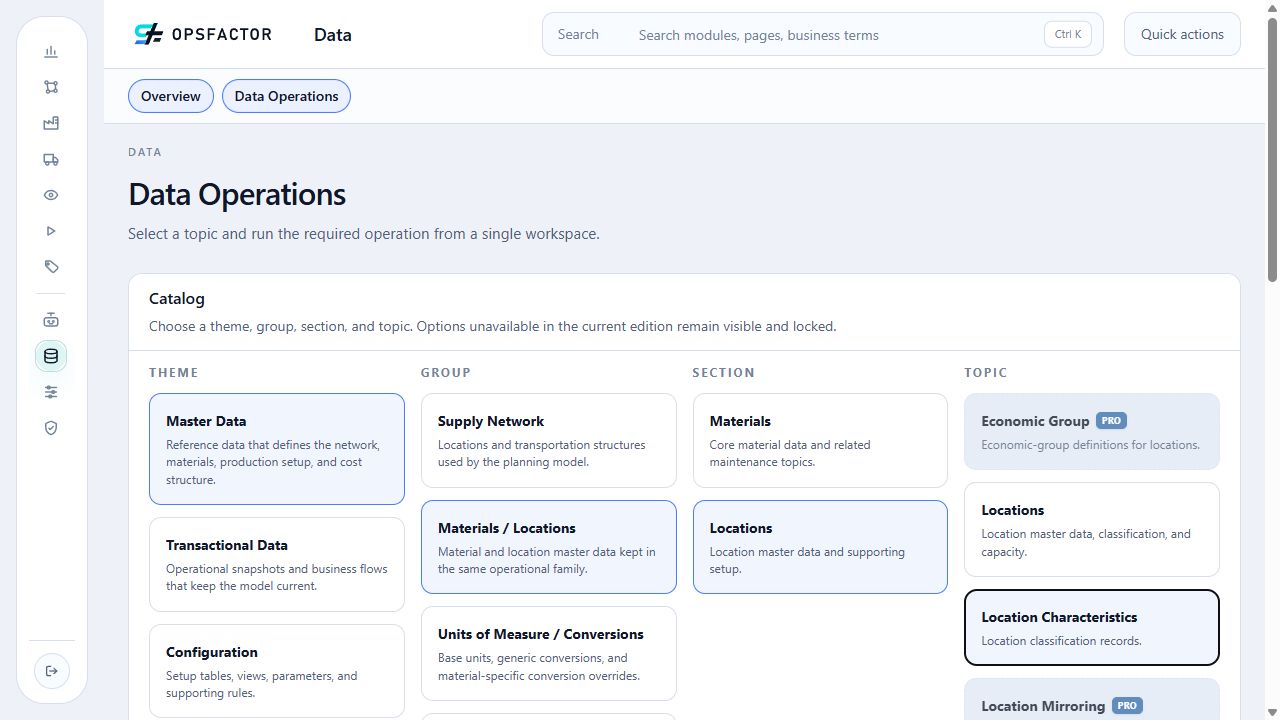The width and height of the screenshot is (1280, 720).
Task: Click the 'THEME' column header
Action: (x=174, y=373)
